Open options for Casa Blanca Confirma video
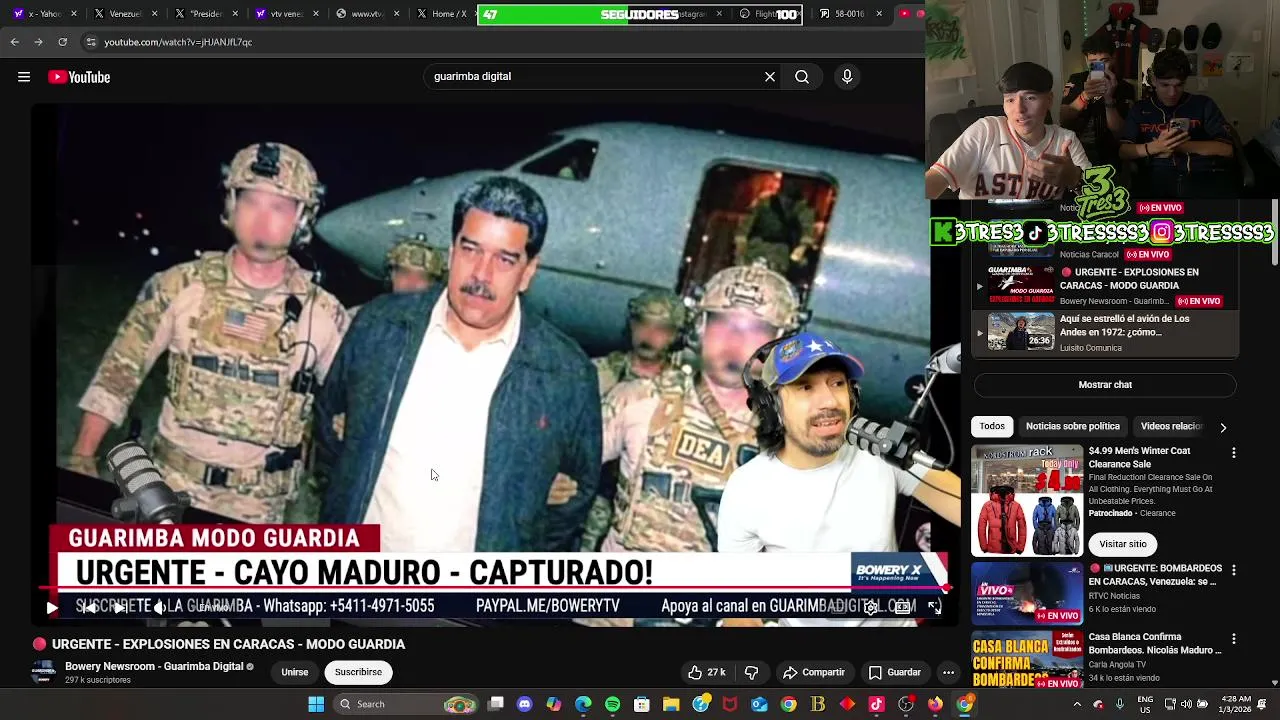The image size is (1280, 720). tap(1233, 639)
